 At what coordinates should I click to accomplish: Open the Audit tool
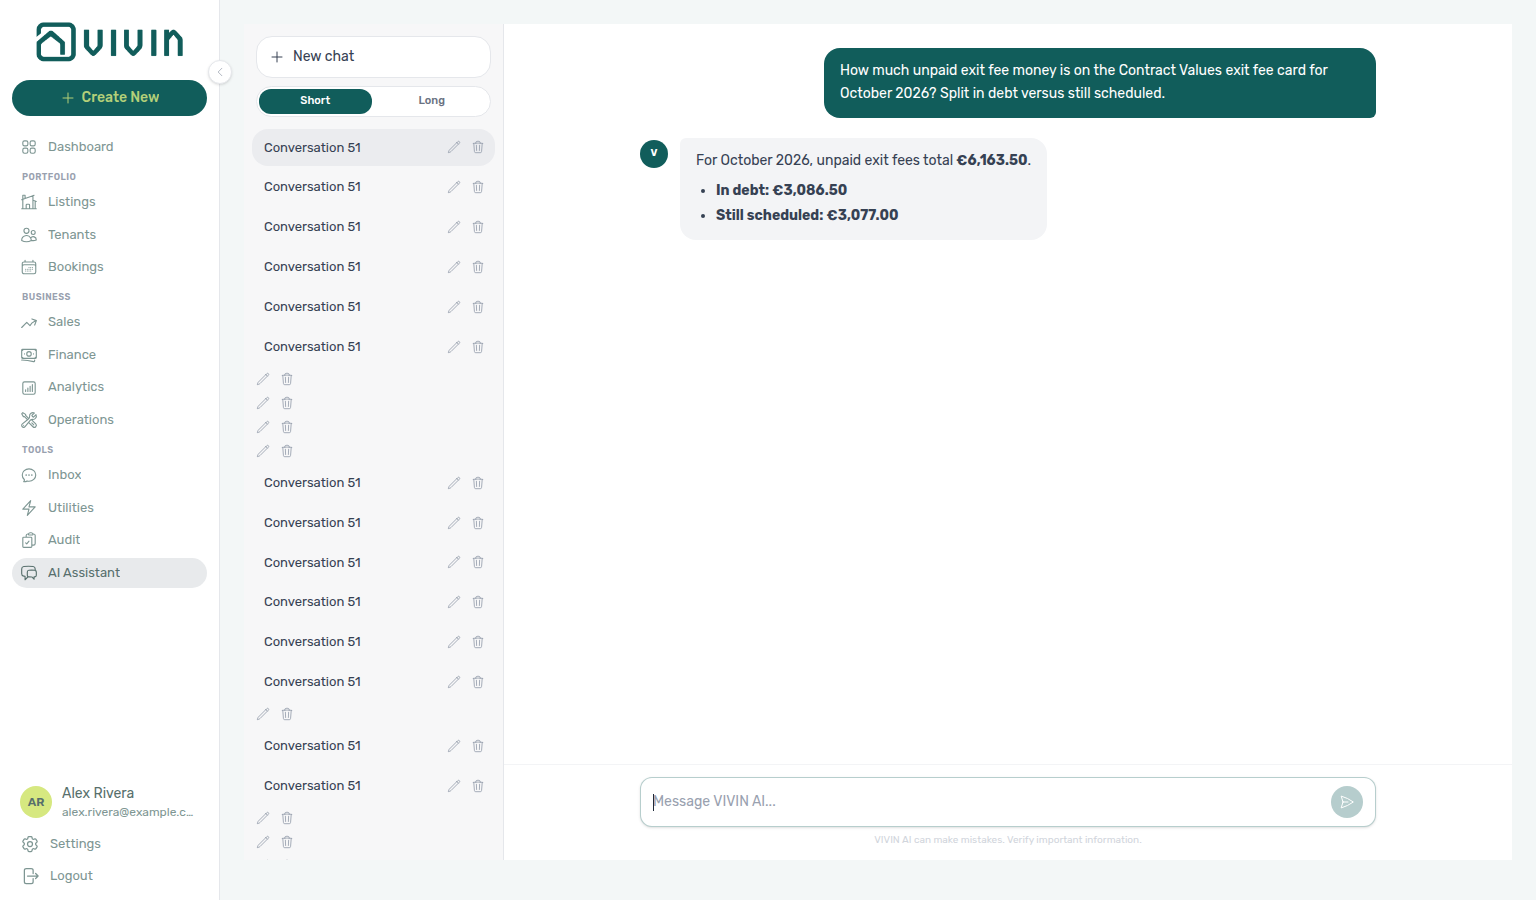click(109, 540)
